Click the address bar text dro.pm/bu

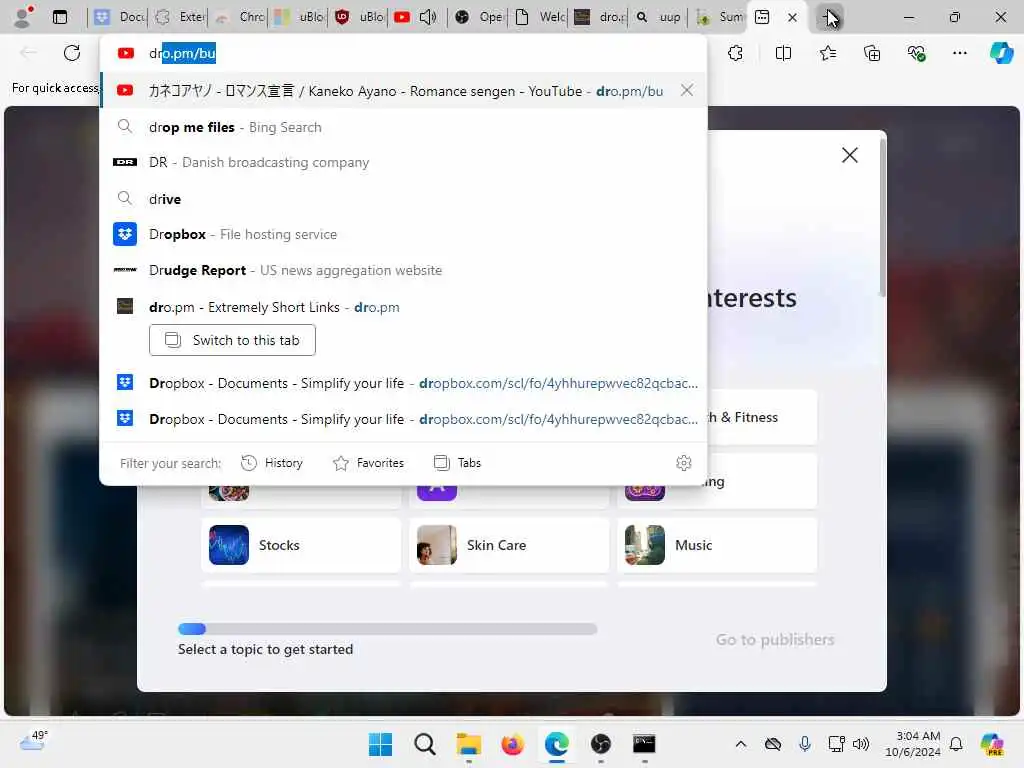[x=182, y=53]
